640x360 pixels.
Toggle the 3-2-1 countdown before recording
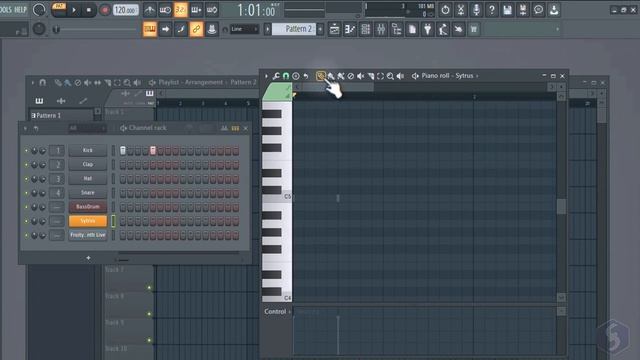coord(180,10)
